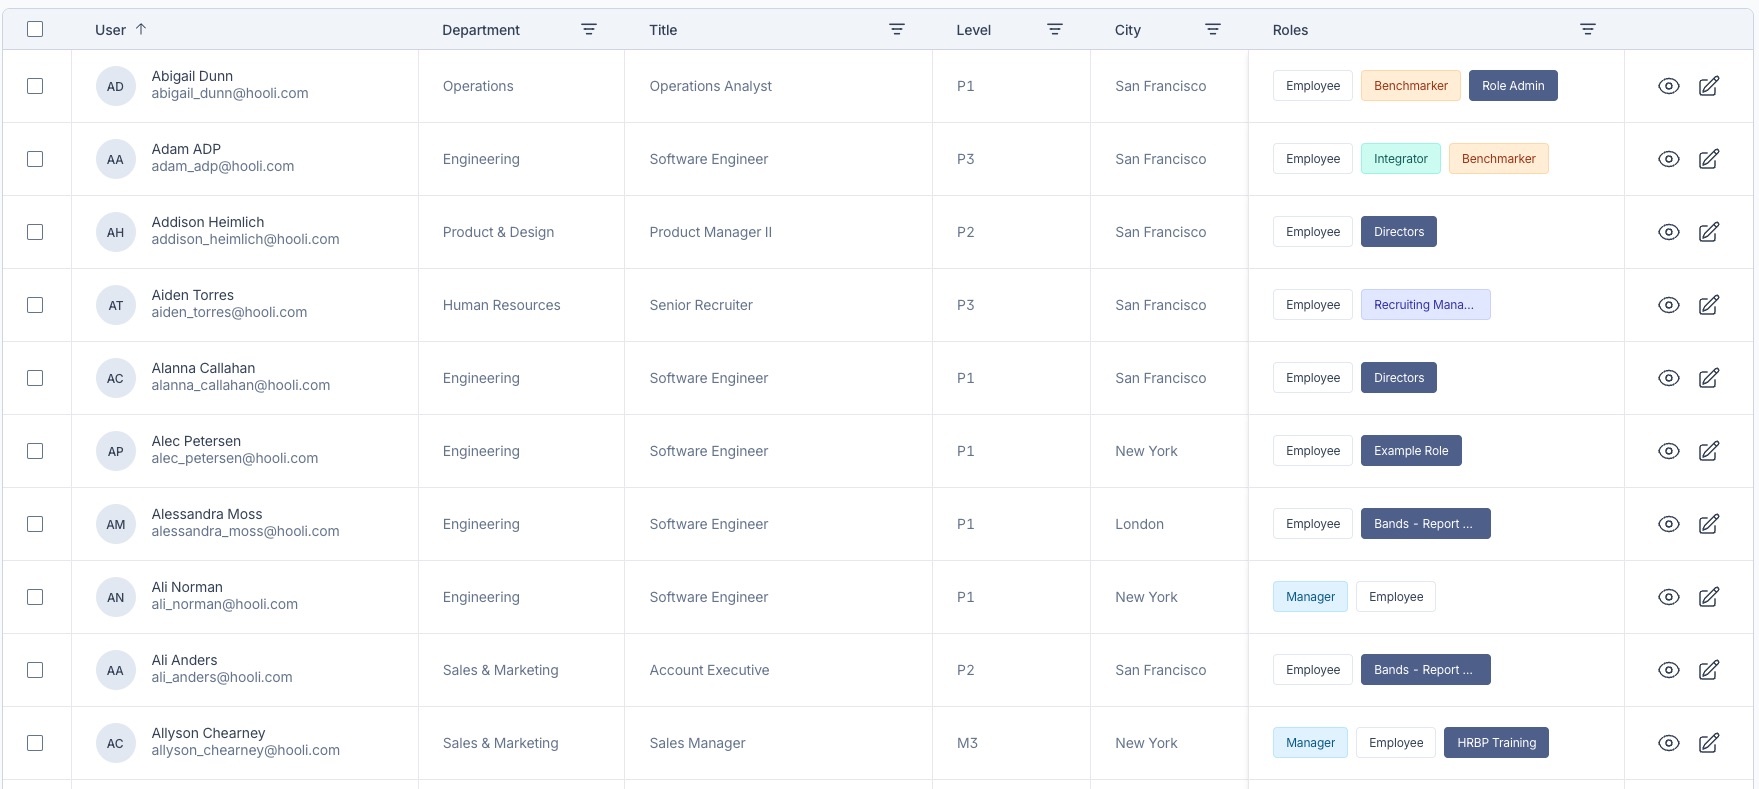Viewport: 1759px width, 789px height.
Task: Toggle the select-all checkbox in header
Action: click(35, 29)
